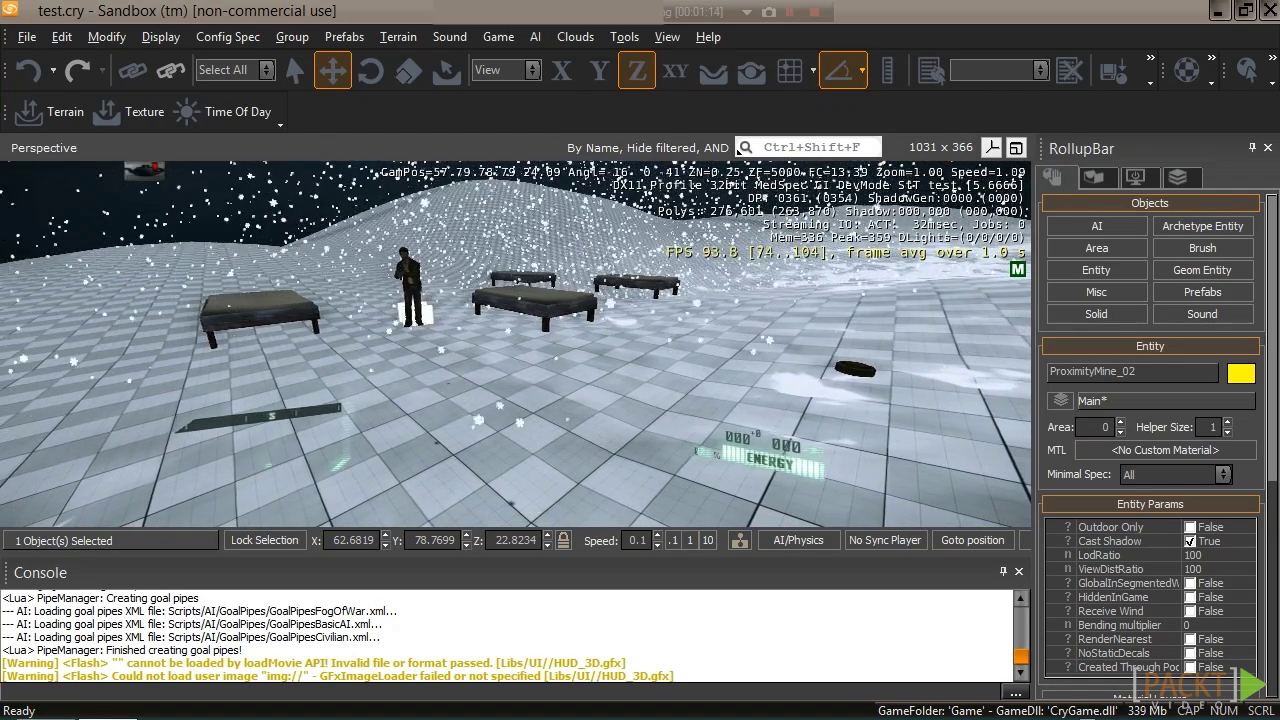Open the Tools menu
The image size is (1280, 720).
point(624,37)
